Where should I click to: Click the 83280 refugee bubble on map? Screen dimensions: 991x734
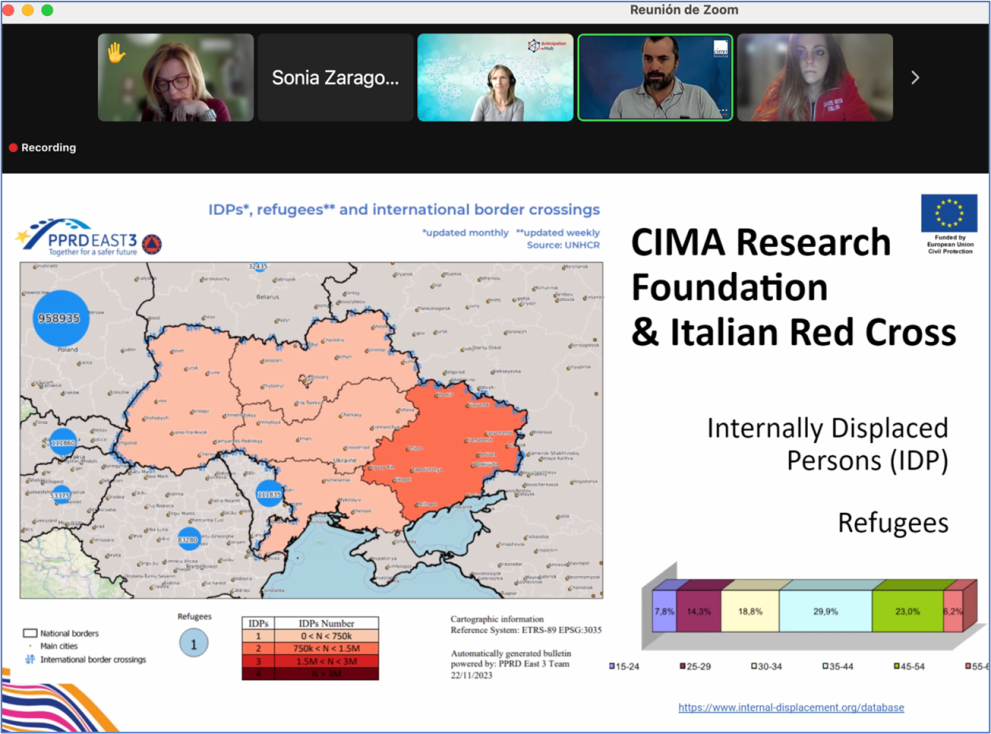pos(188,539)
